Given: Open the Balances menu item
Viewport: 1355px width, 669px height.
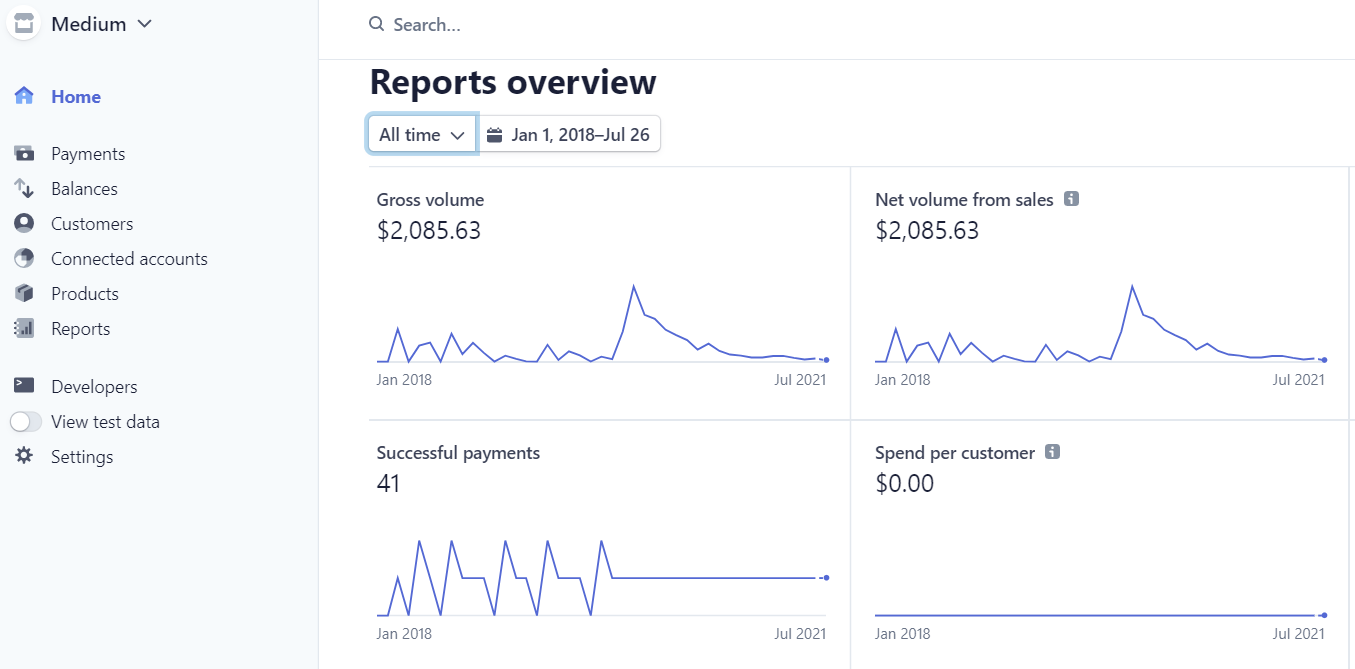Looking at the screenshot, I should [84, 189].
